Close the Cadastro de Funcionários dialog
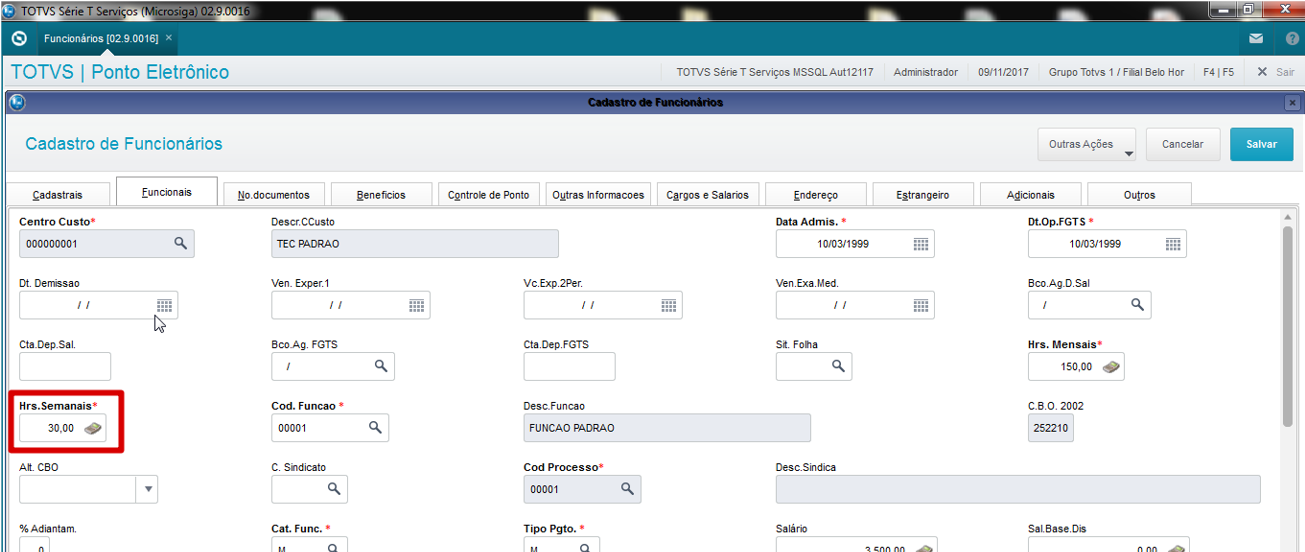The width and height of the screenshot is (1305, 552). click(x=1292, y=102)
